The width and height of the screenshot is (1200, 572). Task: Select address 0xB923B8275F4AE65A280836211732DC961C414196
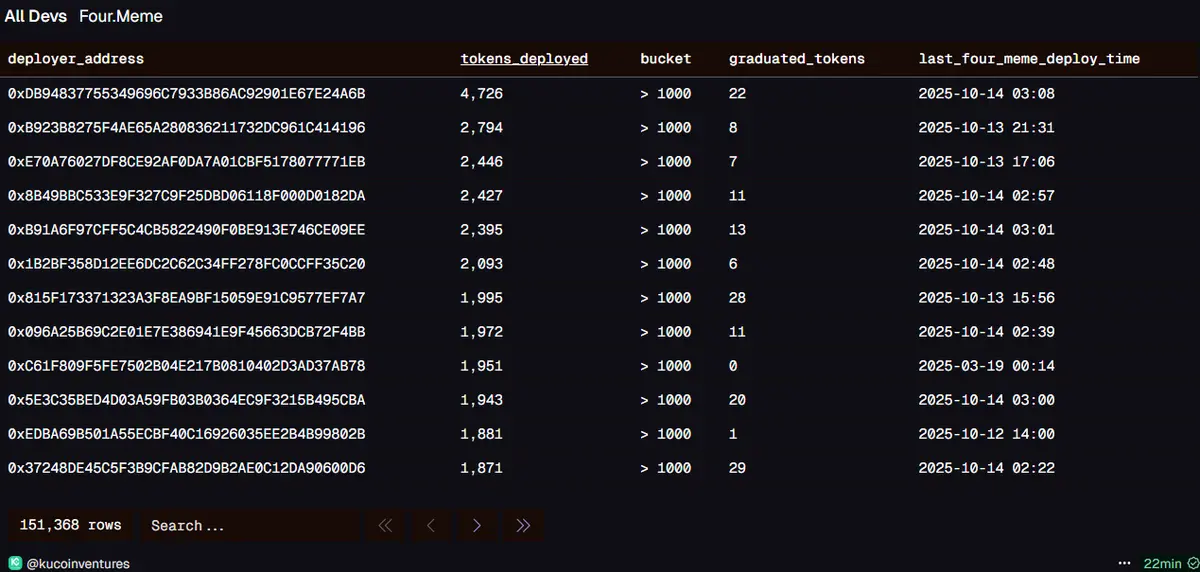coord(186,128)
